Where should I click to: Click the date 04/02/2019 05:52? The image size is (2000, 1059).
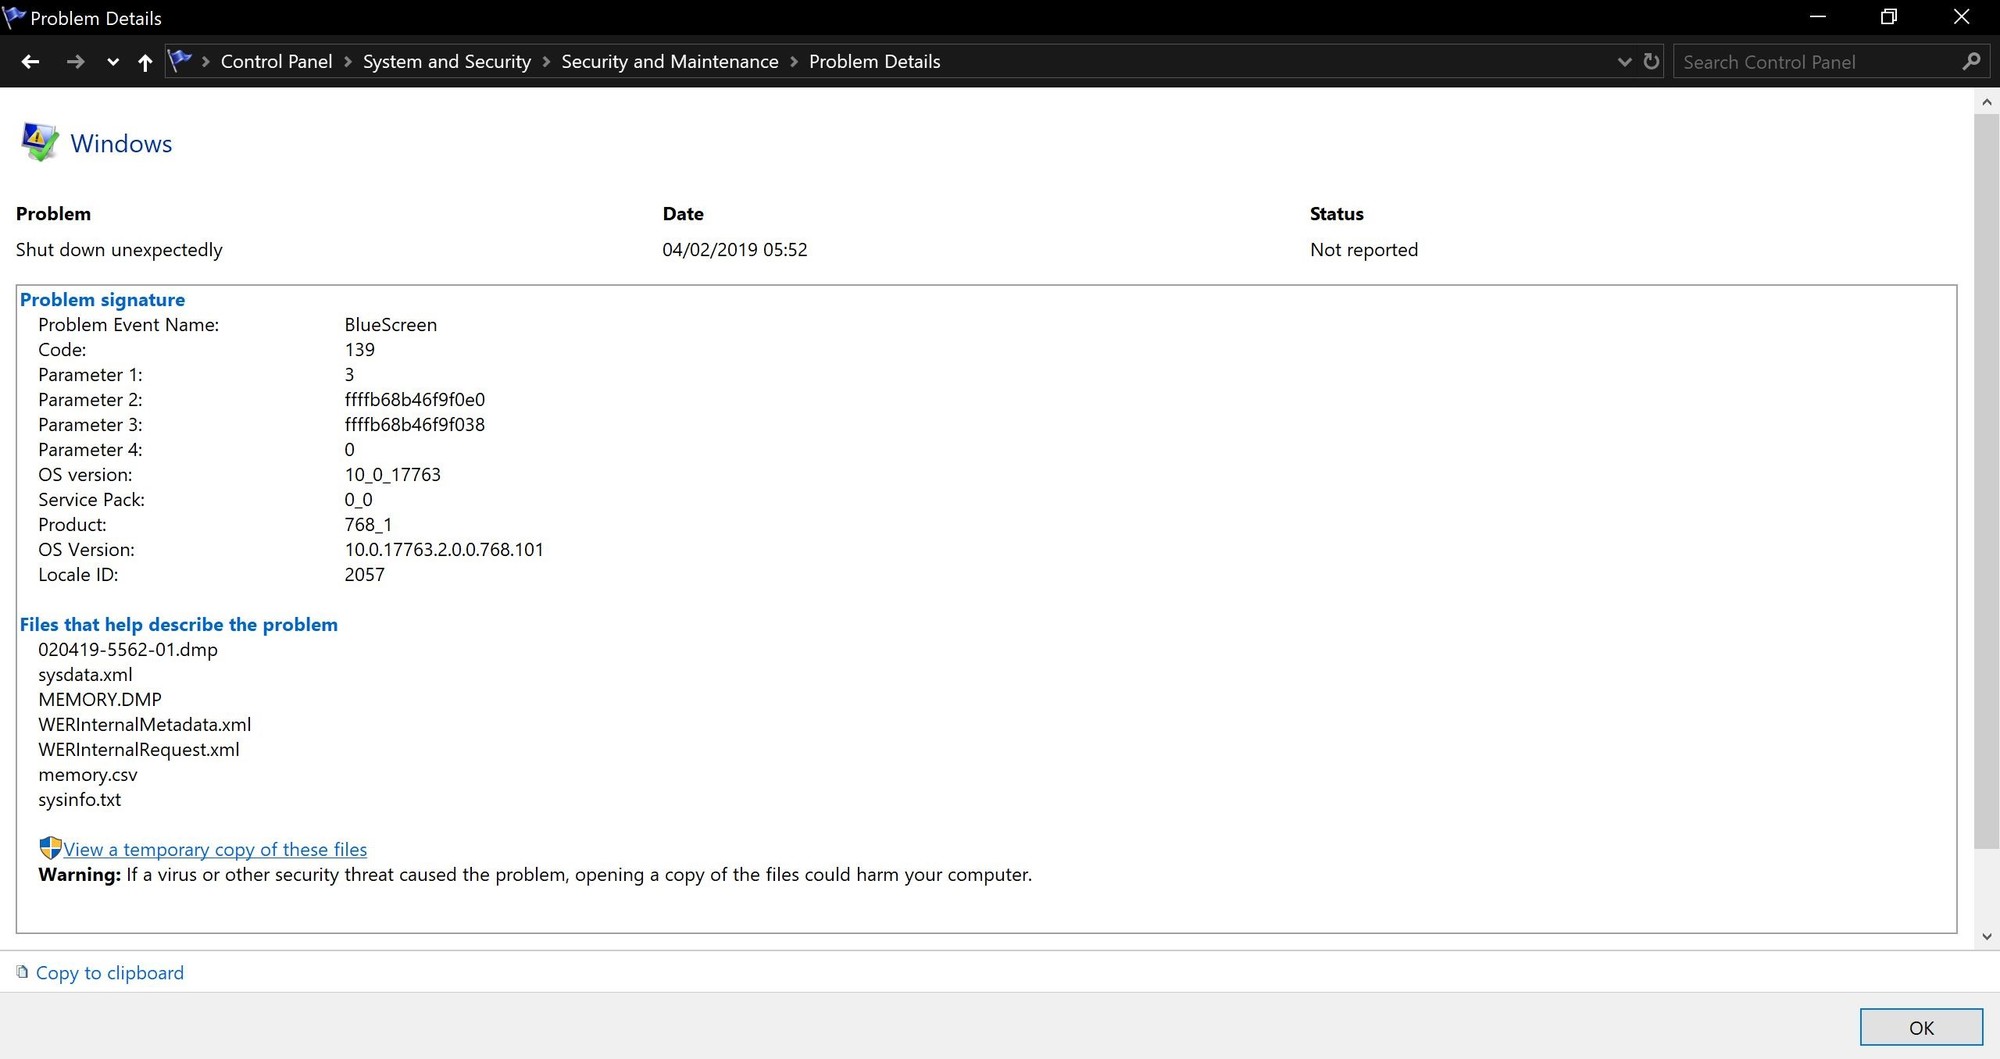pyautogui.click(x=735, y=250)
